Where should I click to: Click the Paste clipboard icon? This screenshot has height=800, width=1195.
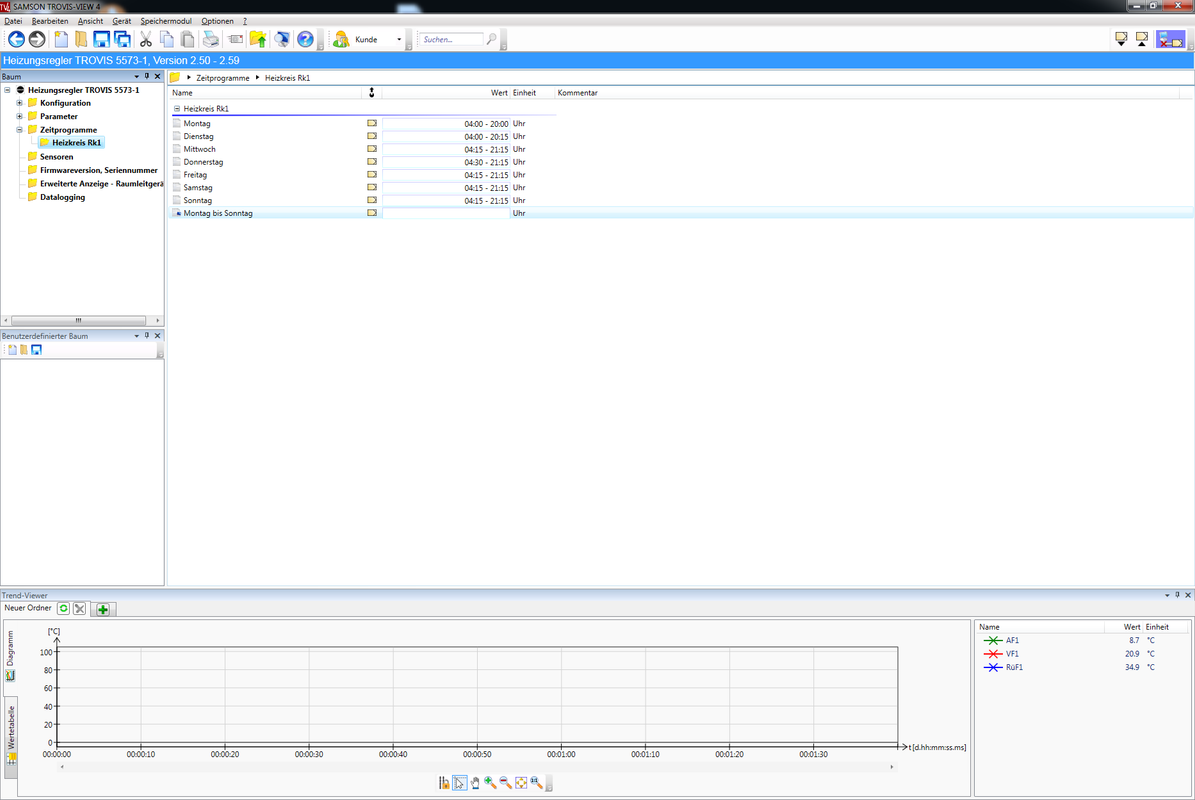[187, 39]
